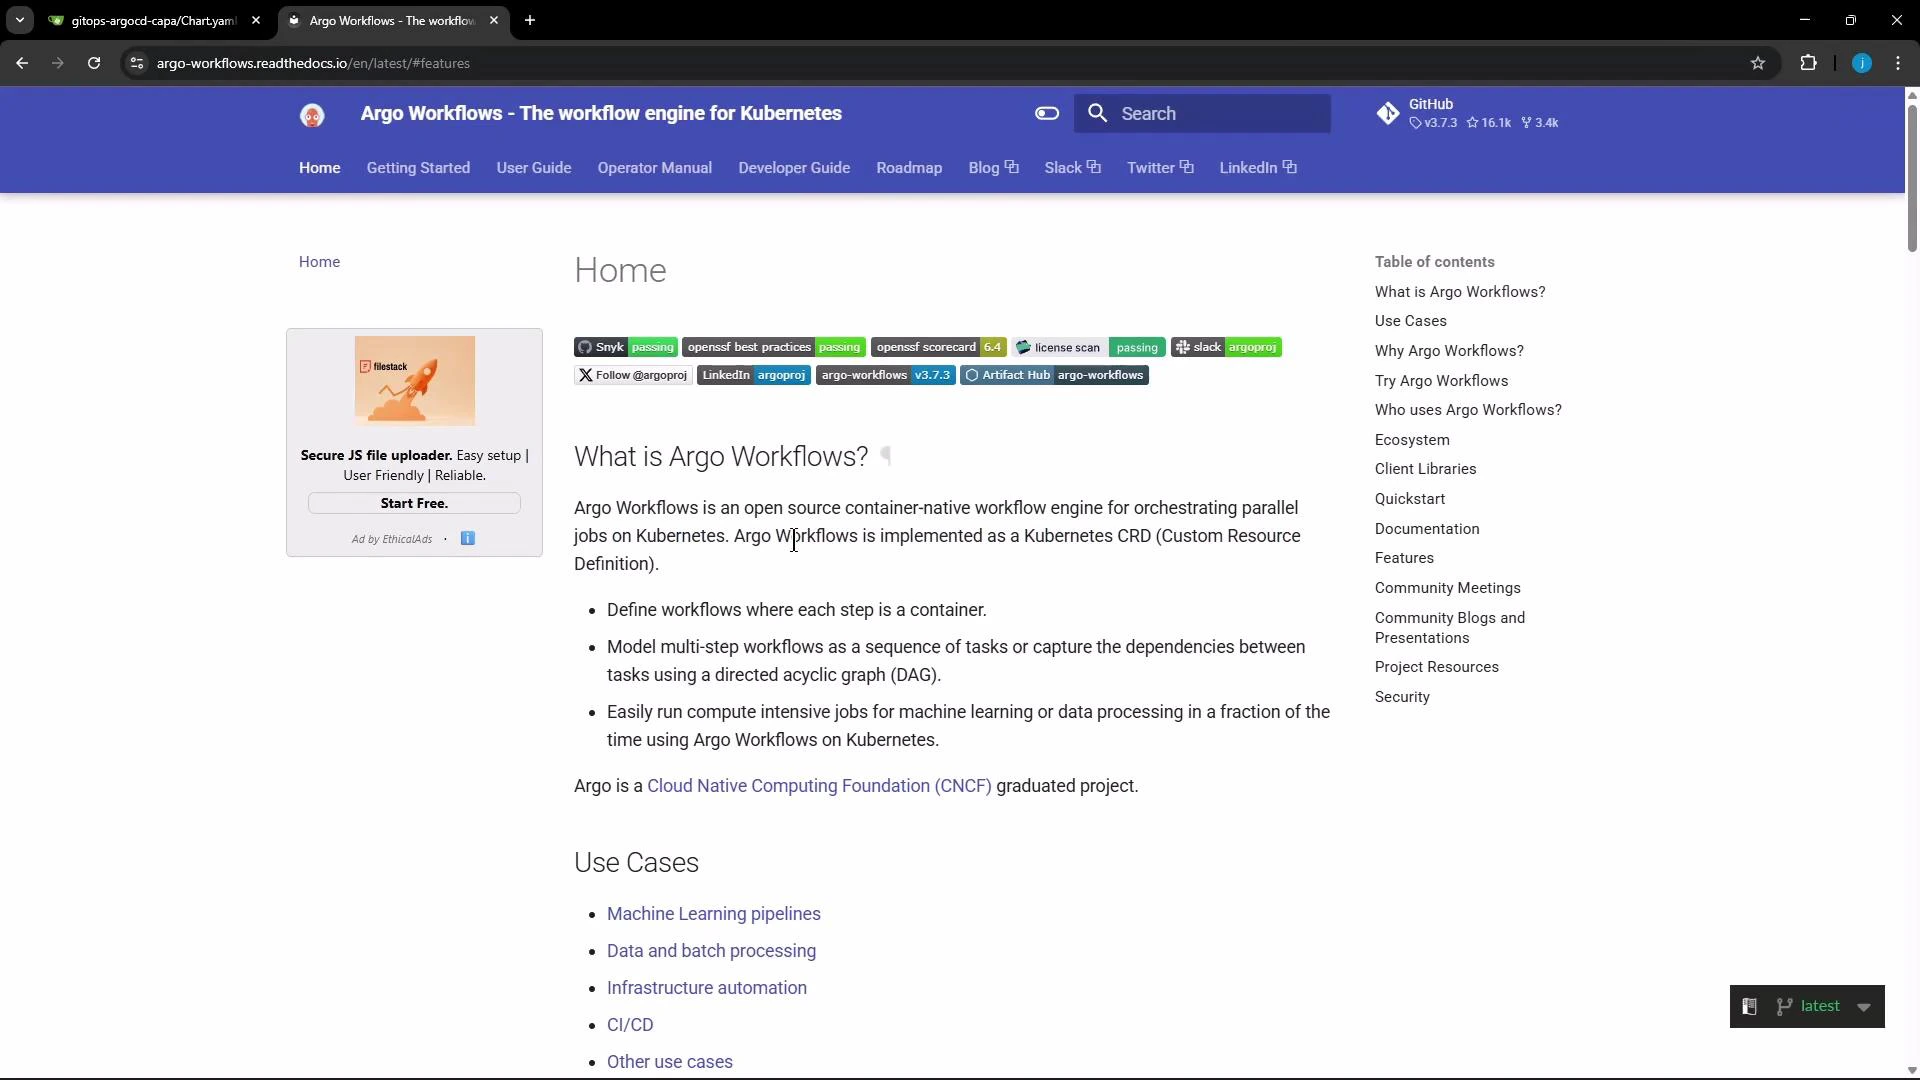
Task: Open Infrastructure automation link
Action: 707,988
